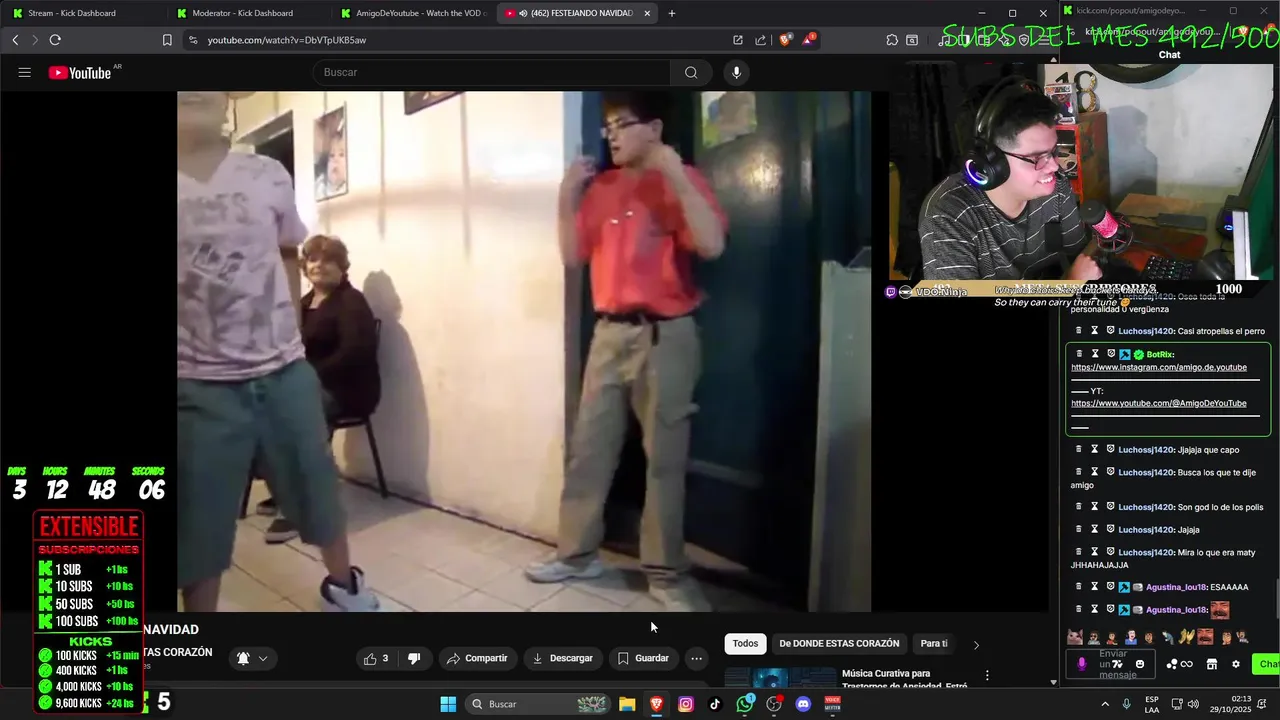Select De DONDE ESTAS CORAZÓN chip
The image size is (1280, 720).
[x=839, y=644]
